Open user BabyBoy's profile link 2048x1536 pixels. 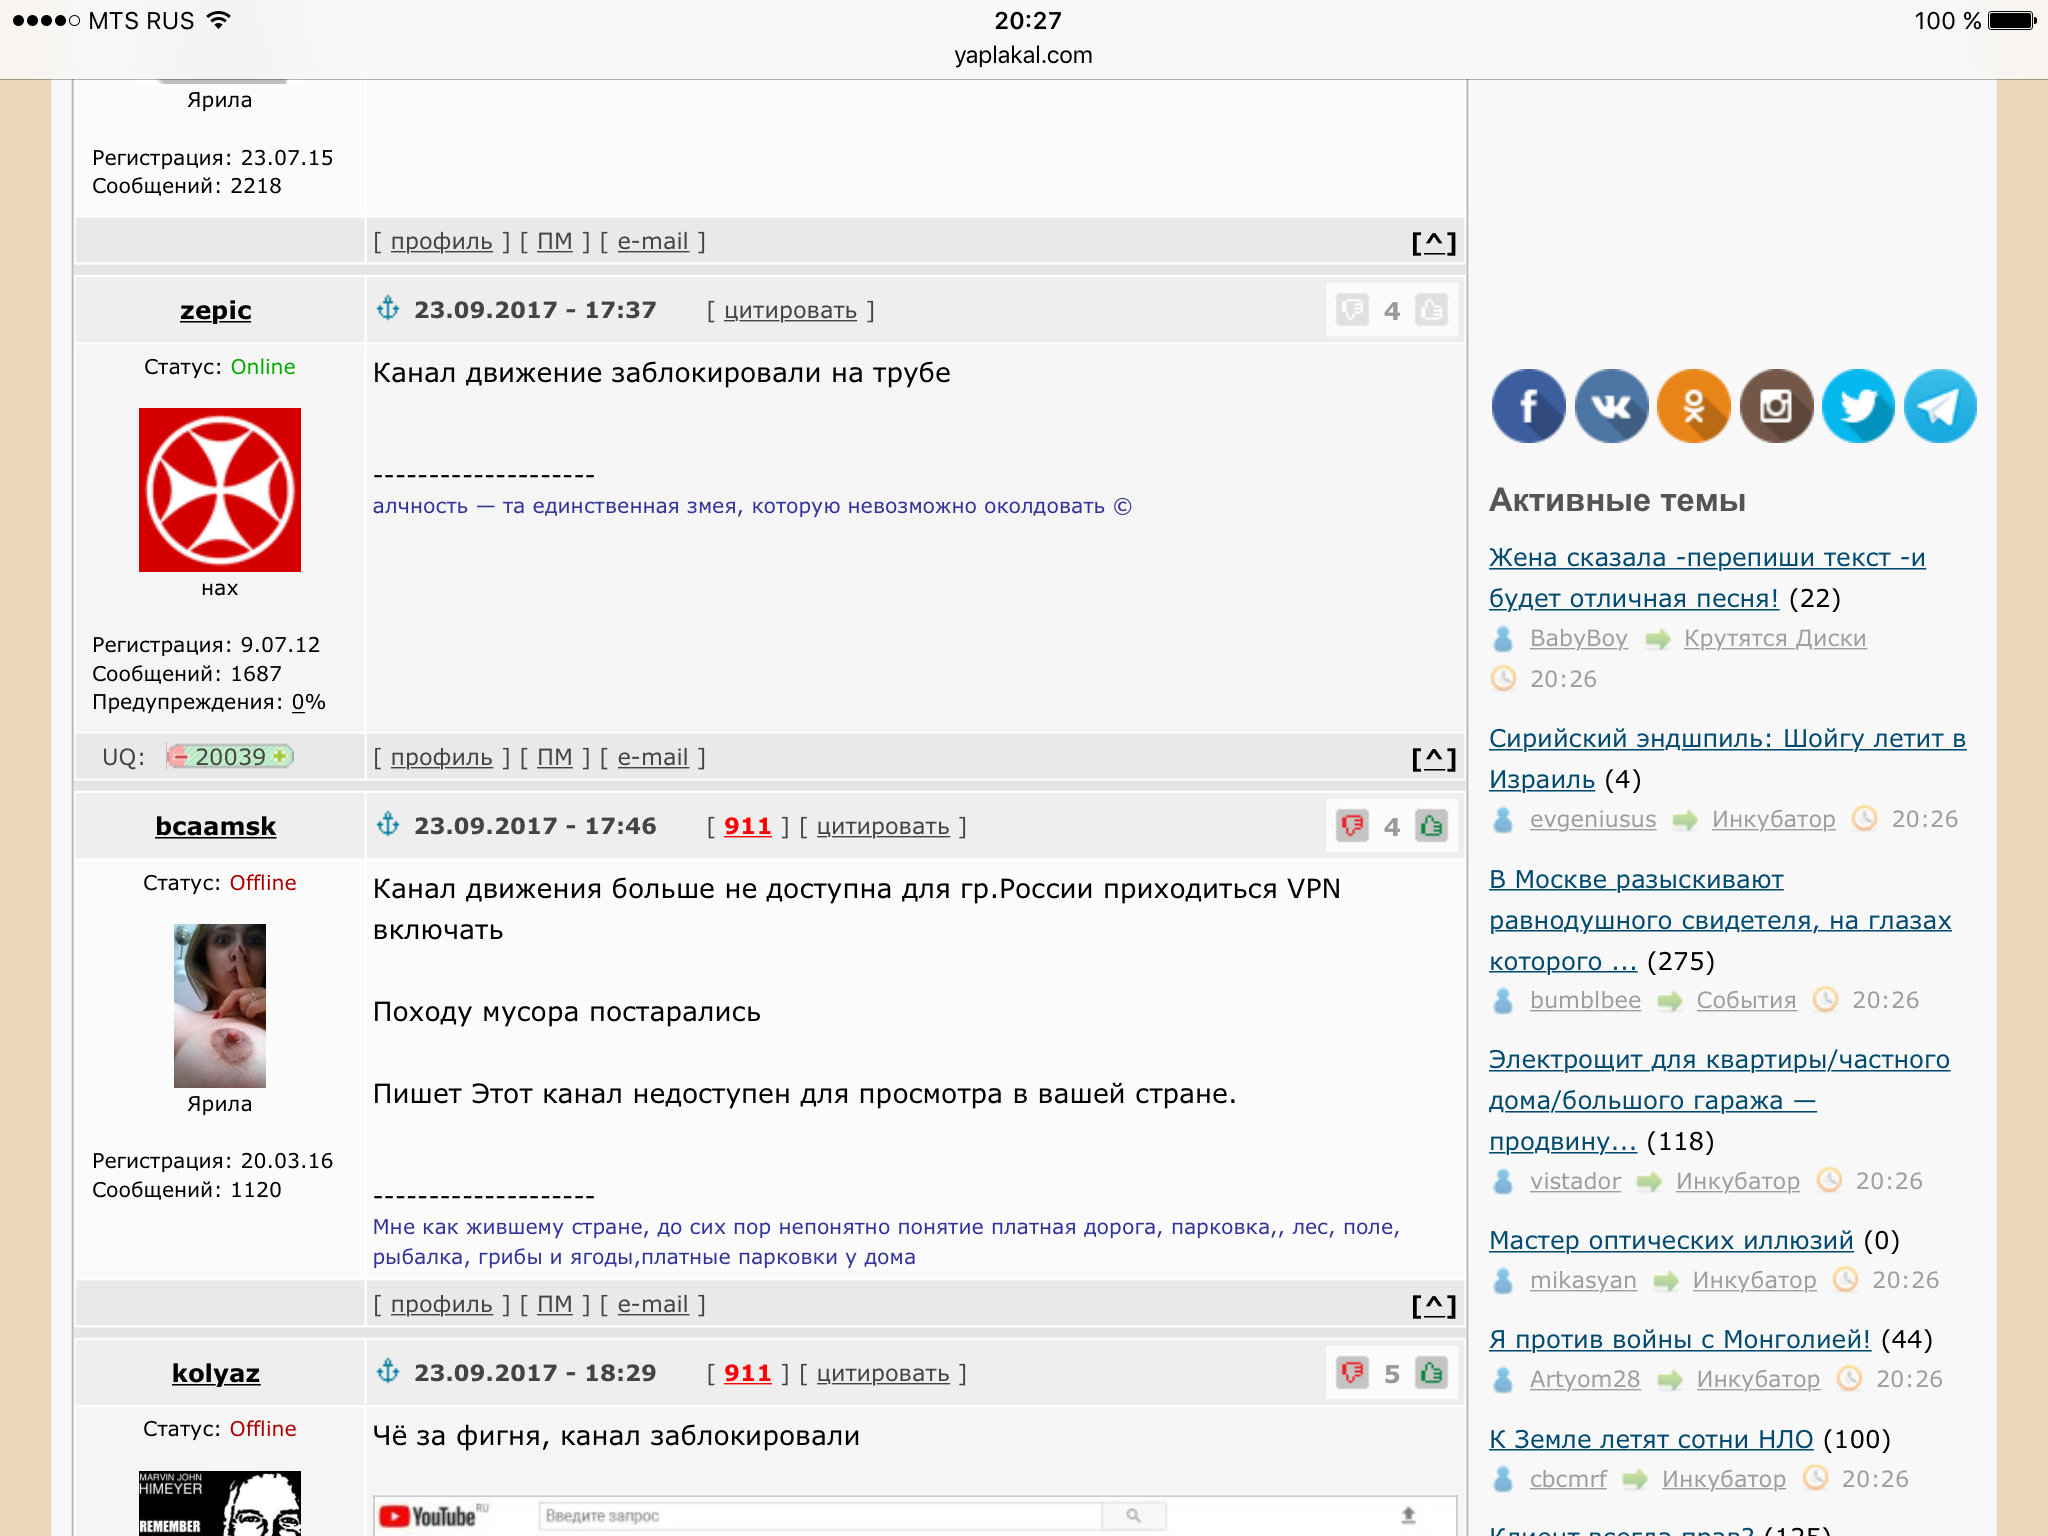[1579, 638]
